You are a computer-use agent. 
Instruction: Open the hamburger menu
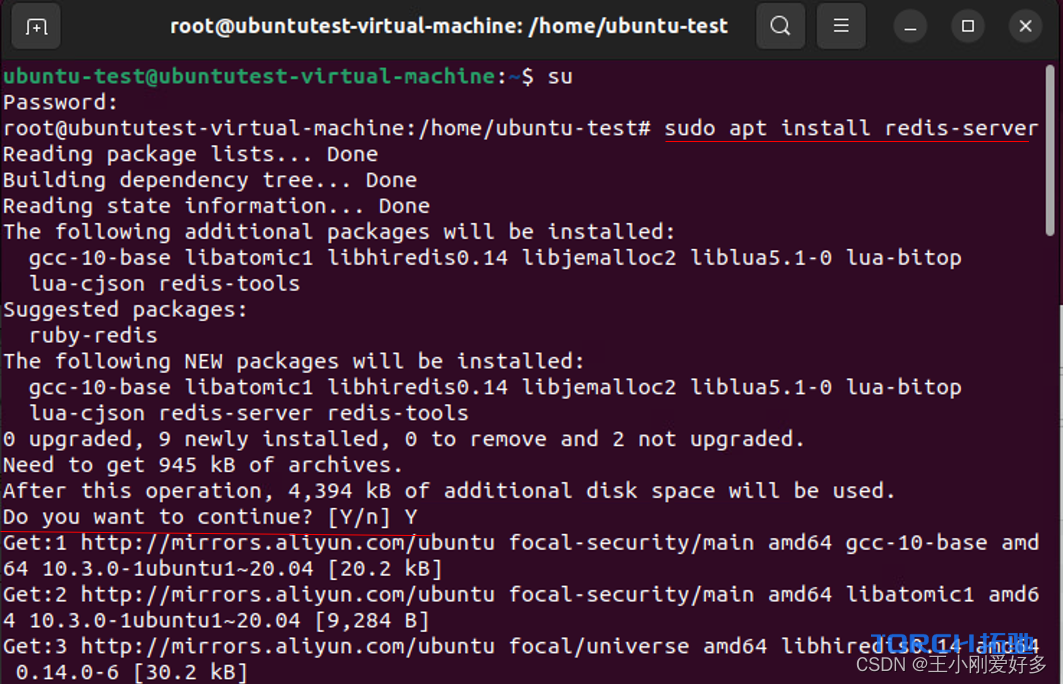(x=841, y=26)
